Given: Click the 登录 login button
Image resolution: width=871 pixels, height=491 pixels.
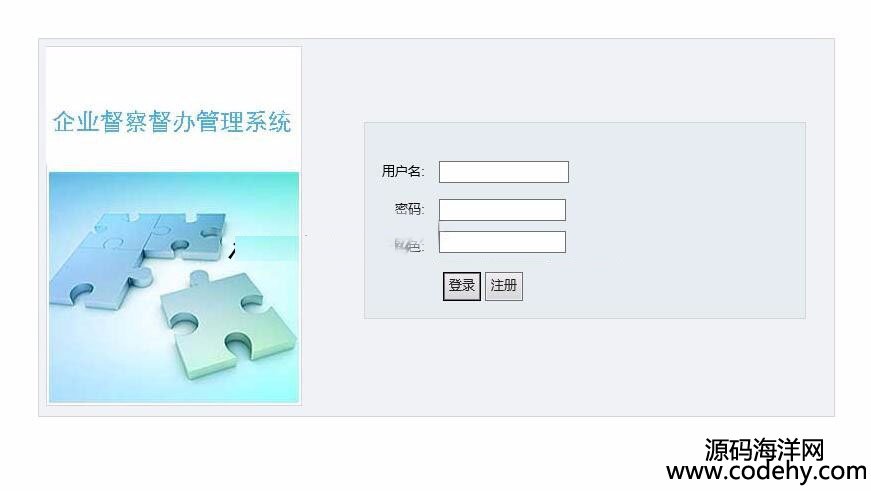Looking at the screenshot, I should [x=462, y=286].
